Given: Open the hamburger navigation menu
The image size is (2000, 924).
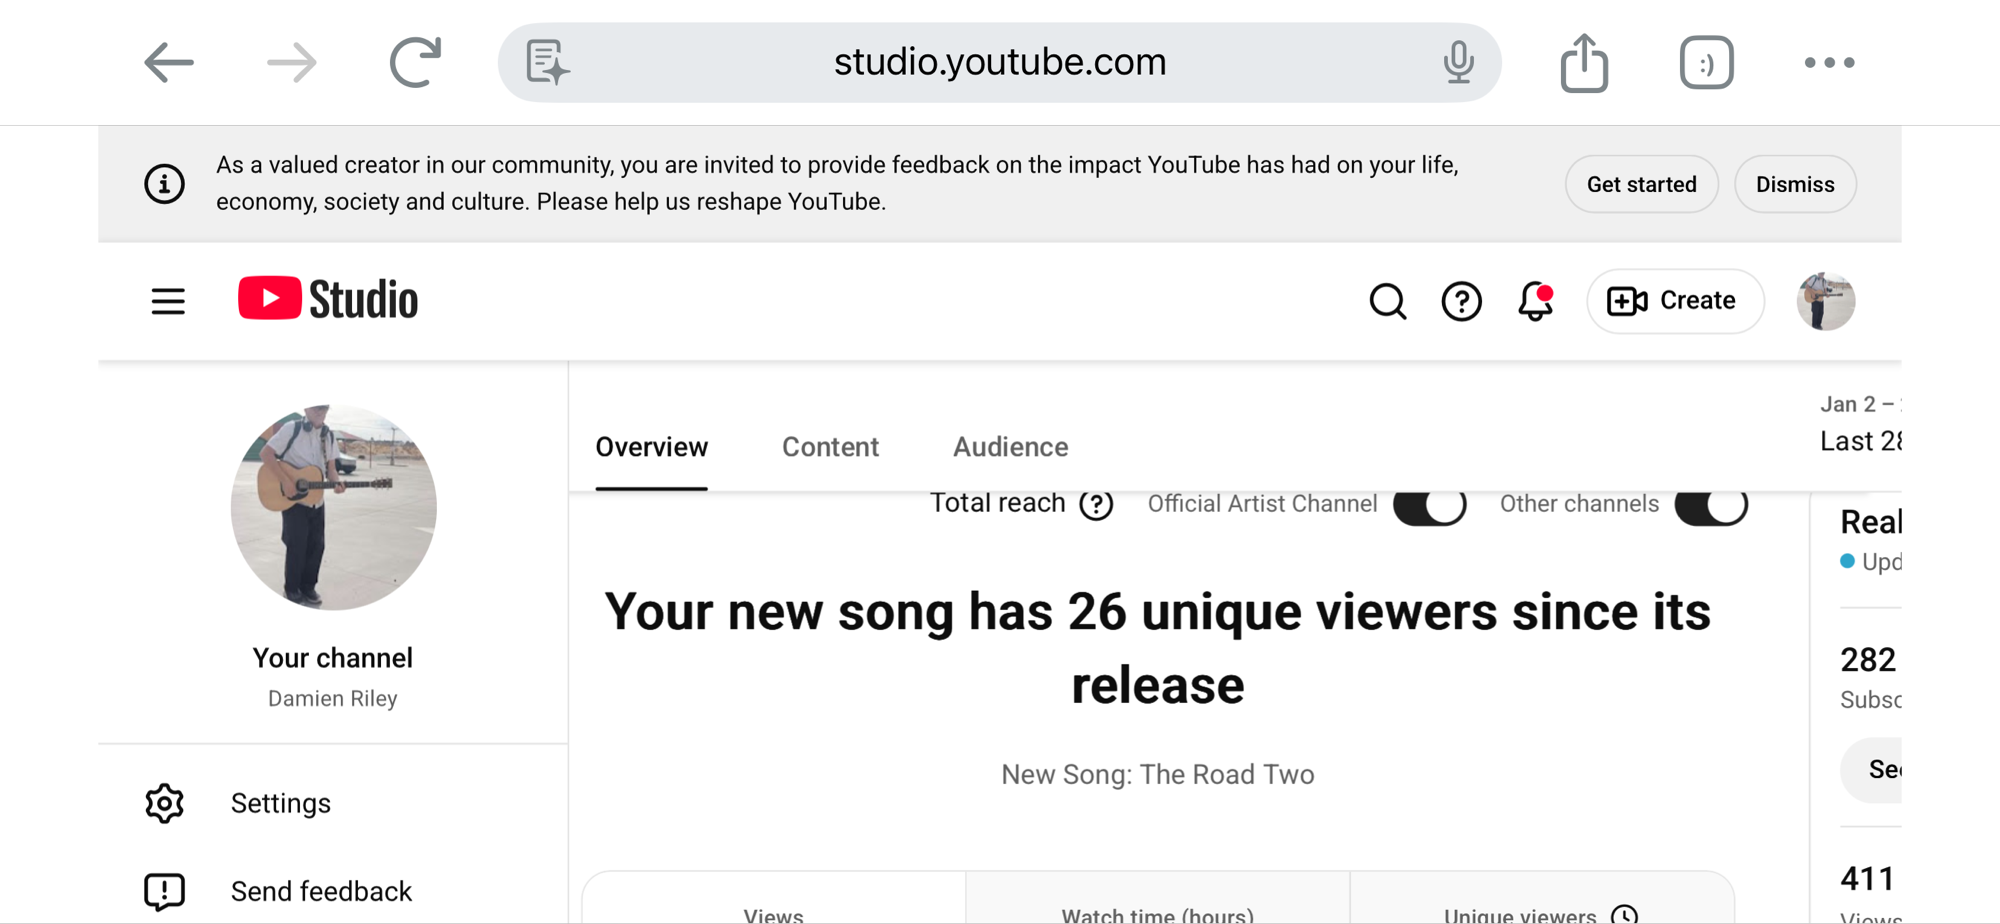Looking at the screenshot, I should point(168,301).
